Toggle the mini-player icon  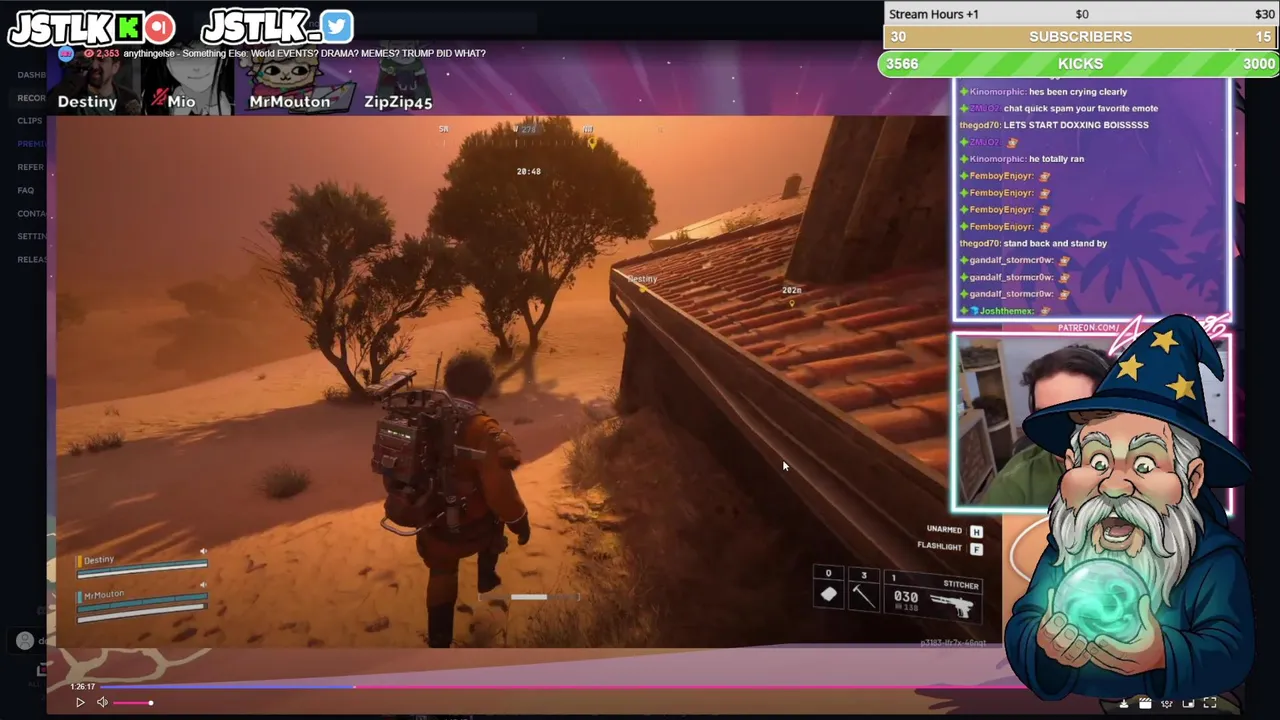[1188, 704]
